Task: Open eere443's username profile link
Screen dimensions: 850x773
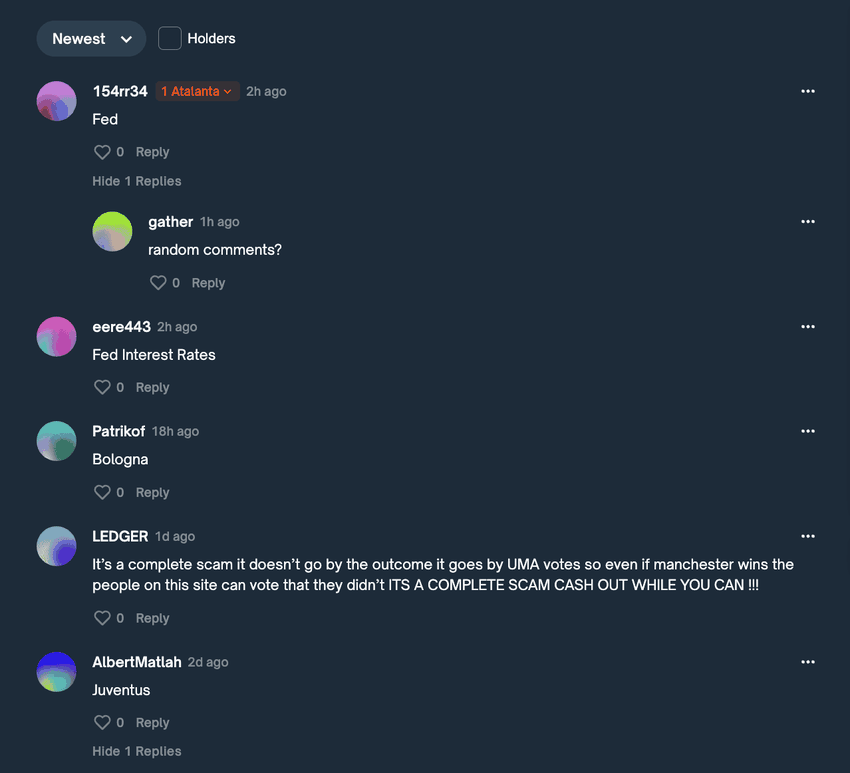Action: click(121, 327)
